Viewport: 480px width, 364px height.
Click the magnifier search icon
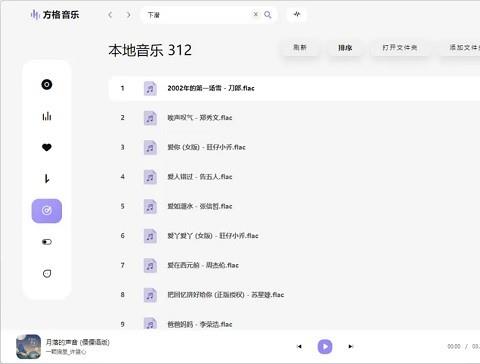click(x=268, y=14)
